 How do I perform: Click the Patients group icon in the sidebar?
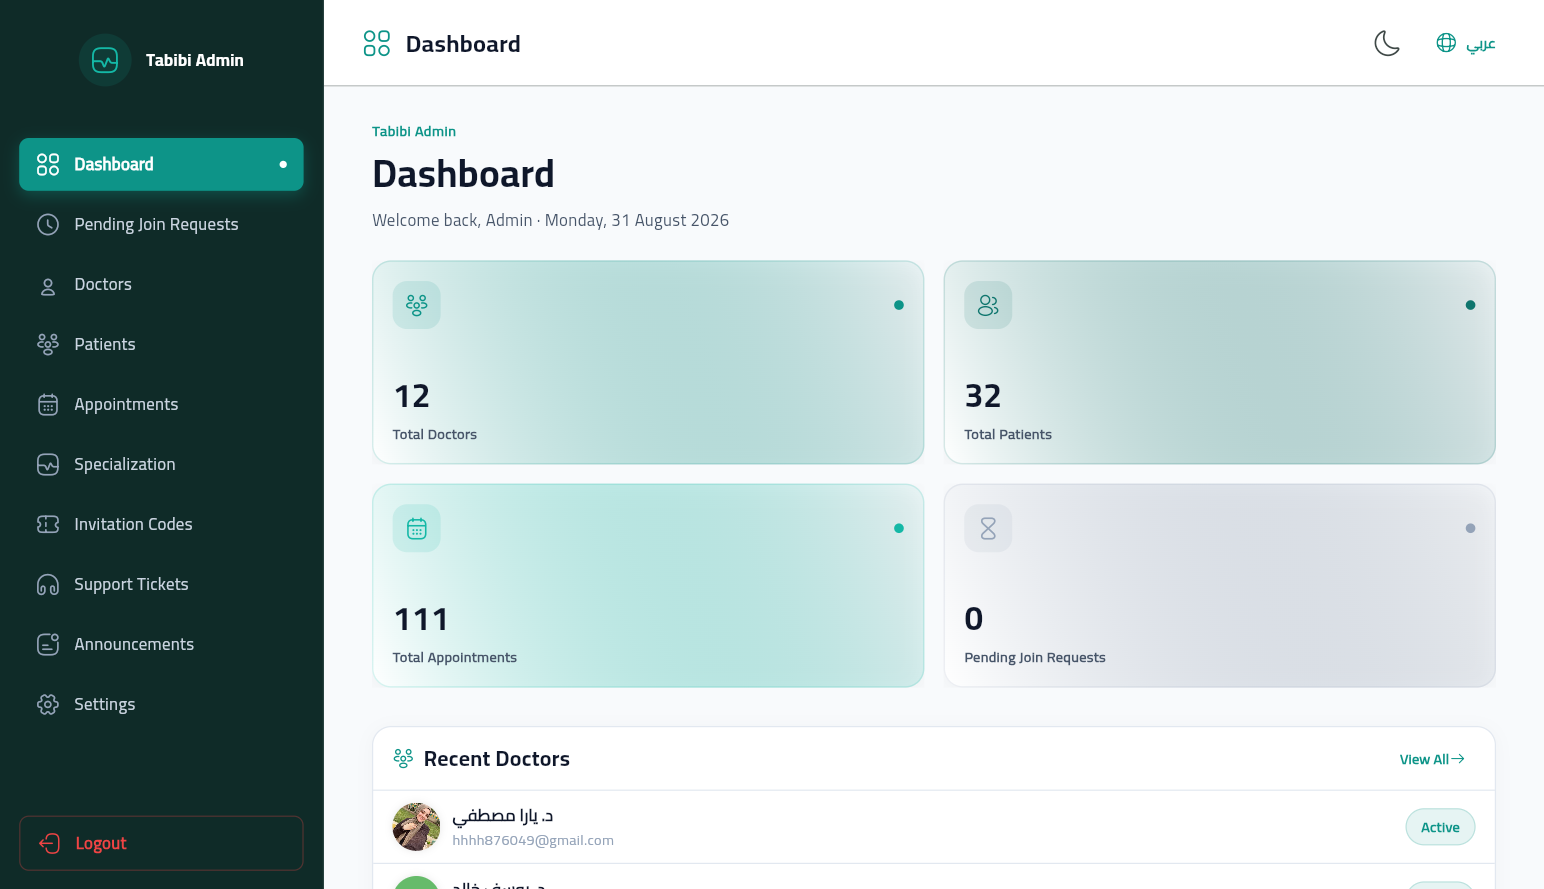pyautogui.click(x=48, y=344)
